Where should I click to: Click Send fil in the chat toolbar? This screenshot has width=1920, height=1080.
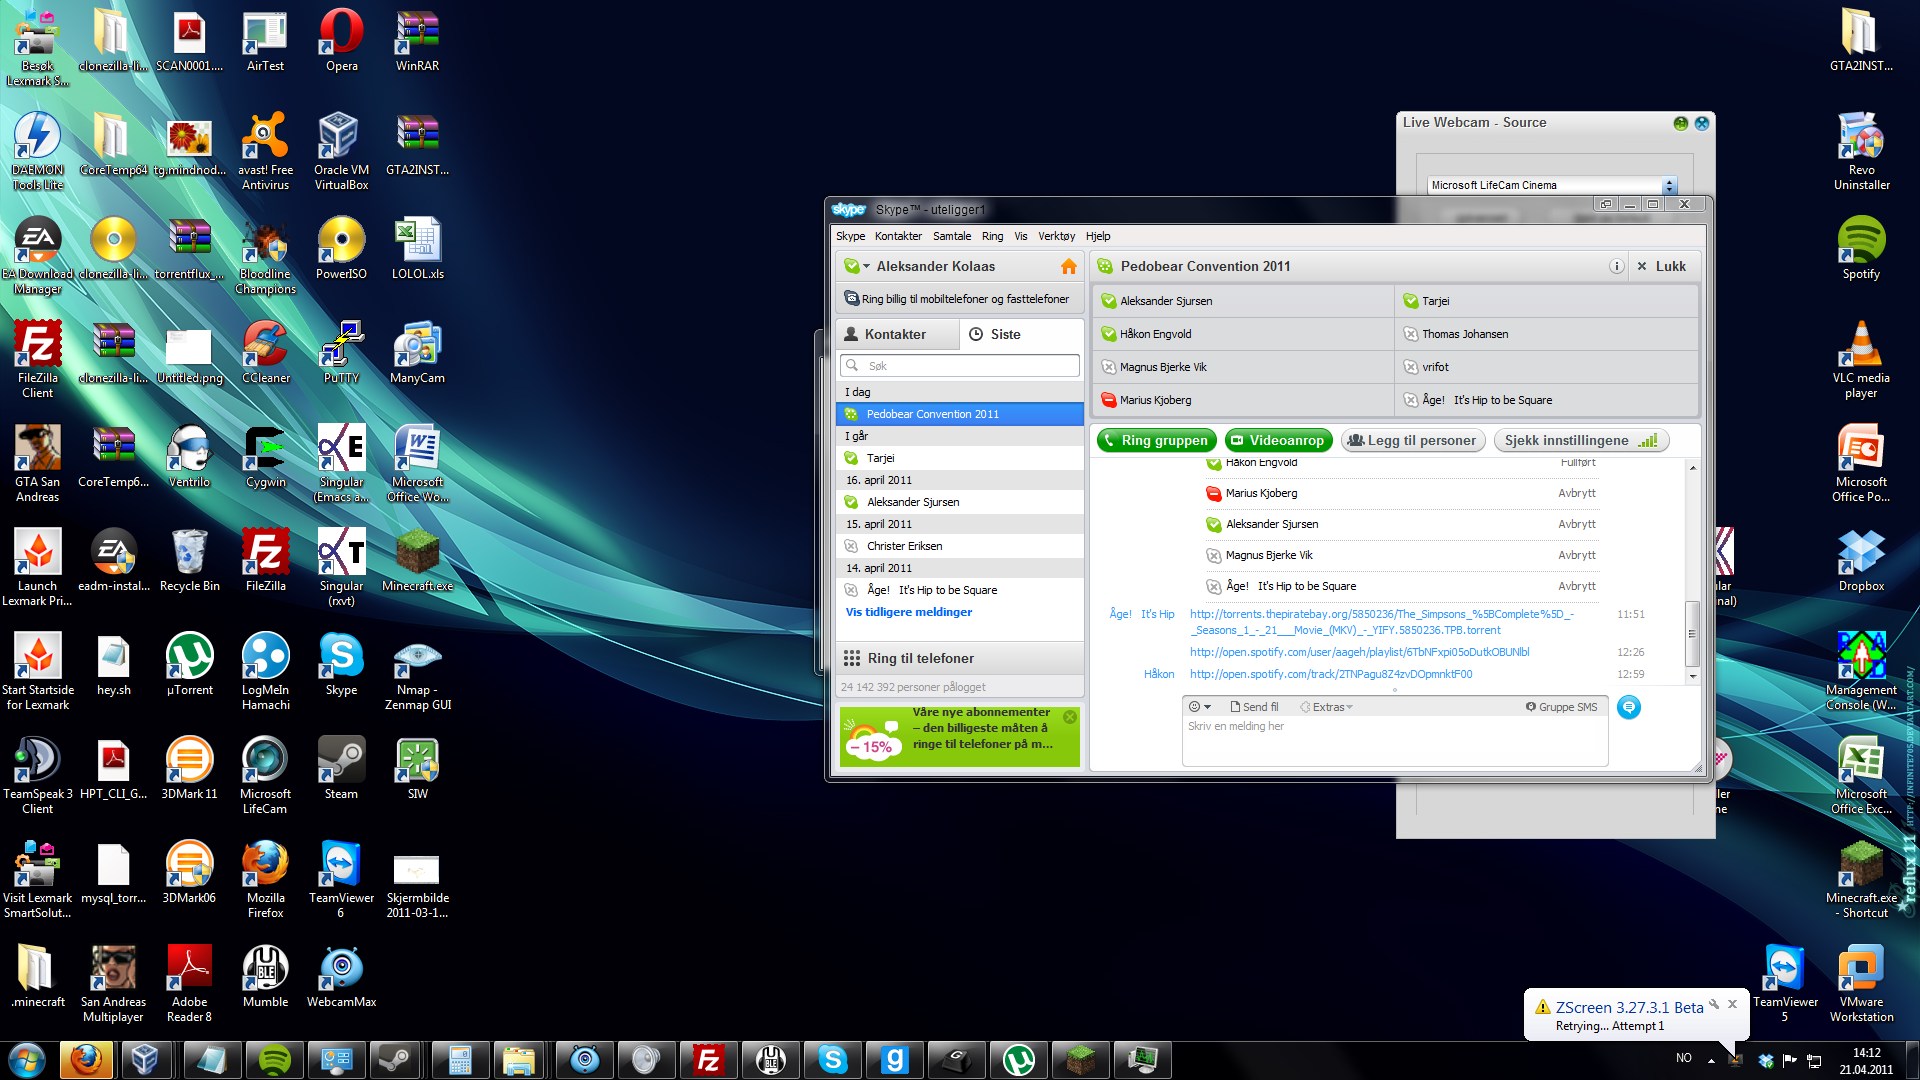click(1254, 707)
